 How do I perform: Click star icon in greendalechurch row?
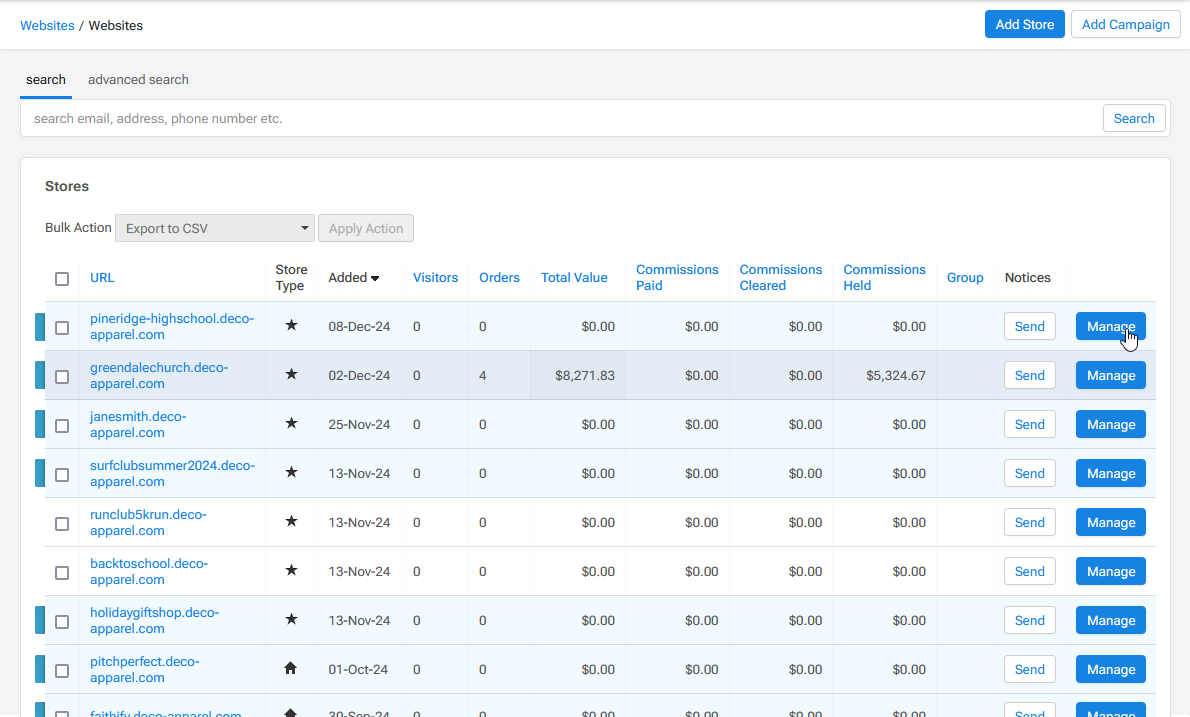tap(291, 374)
